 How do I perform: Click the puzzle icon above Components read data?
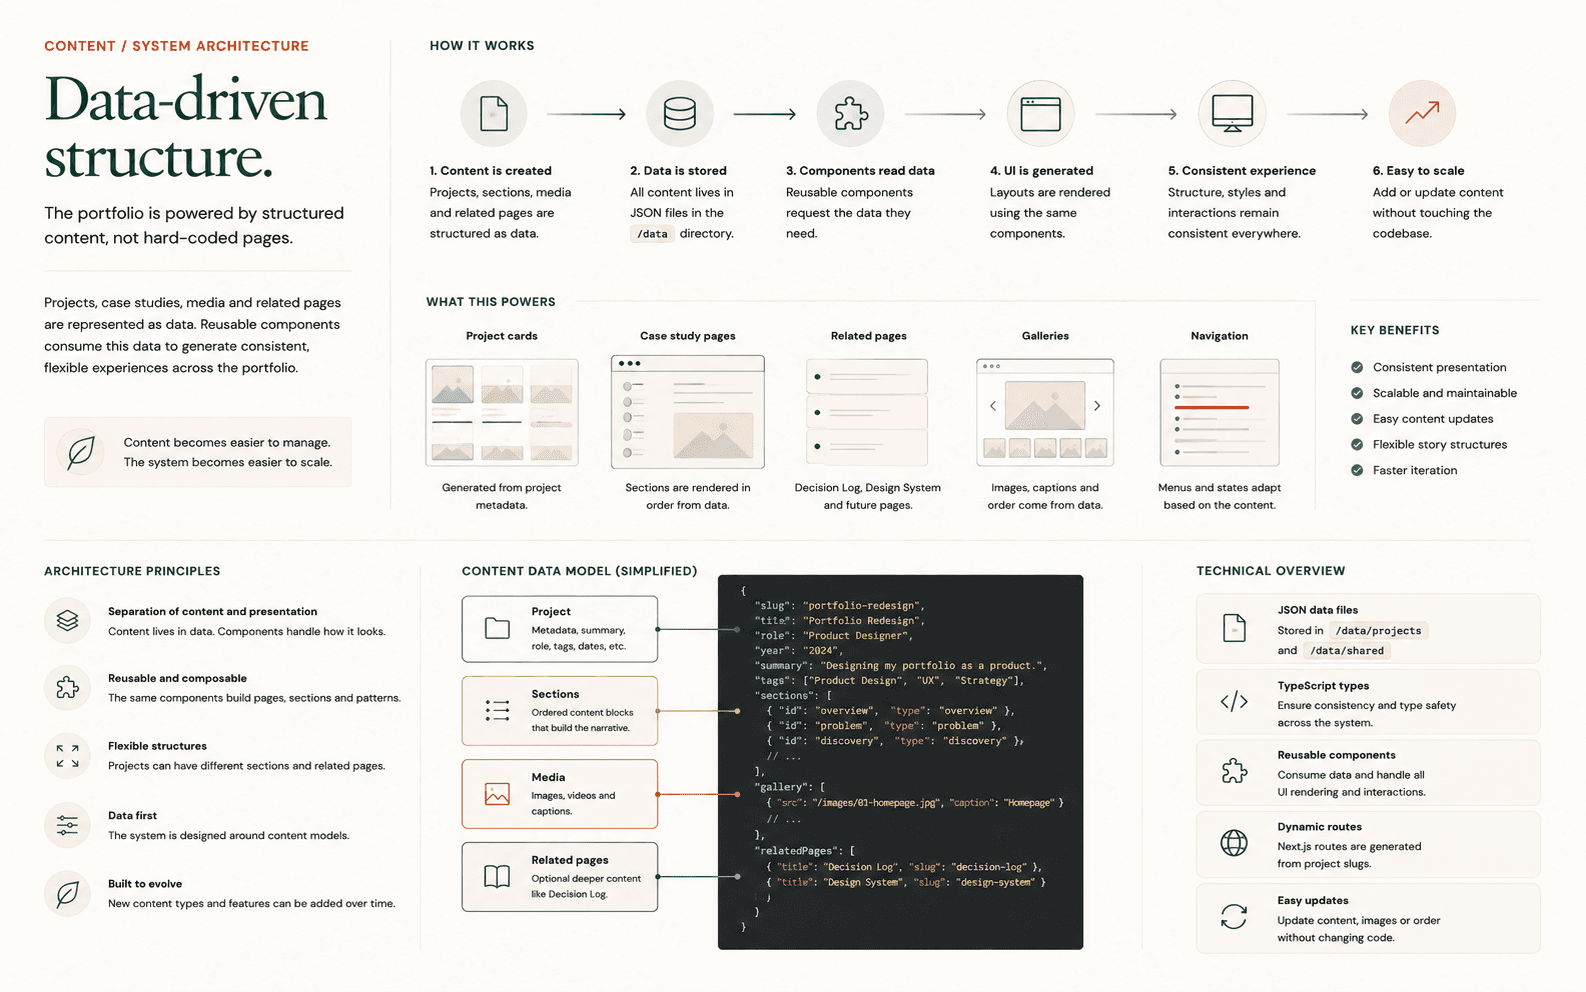coord(851,114)
